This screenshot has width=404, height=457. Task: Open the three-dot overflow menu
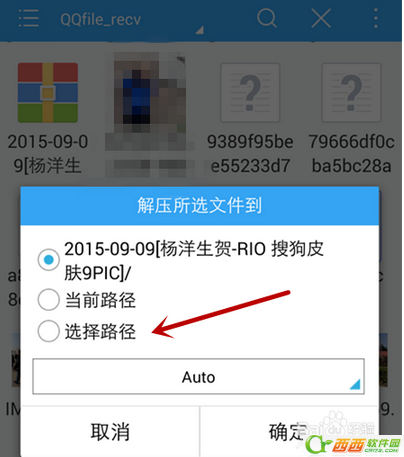pyautogui.click(x=376, y=18)
